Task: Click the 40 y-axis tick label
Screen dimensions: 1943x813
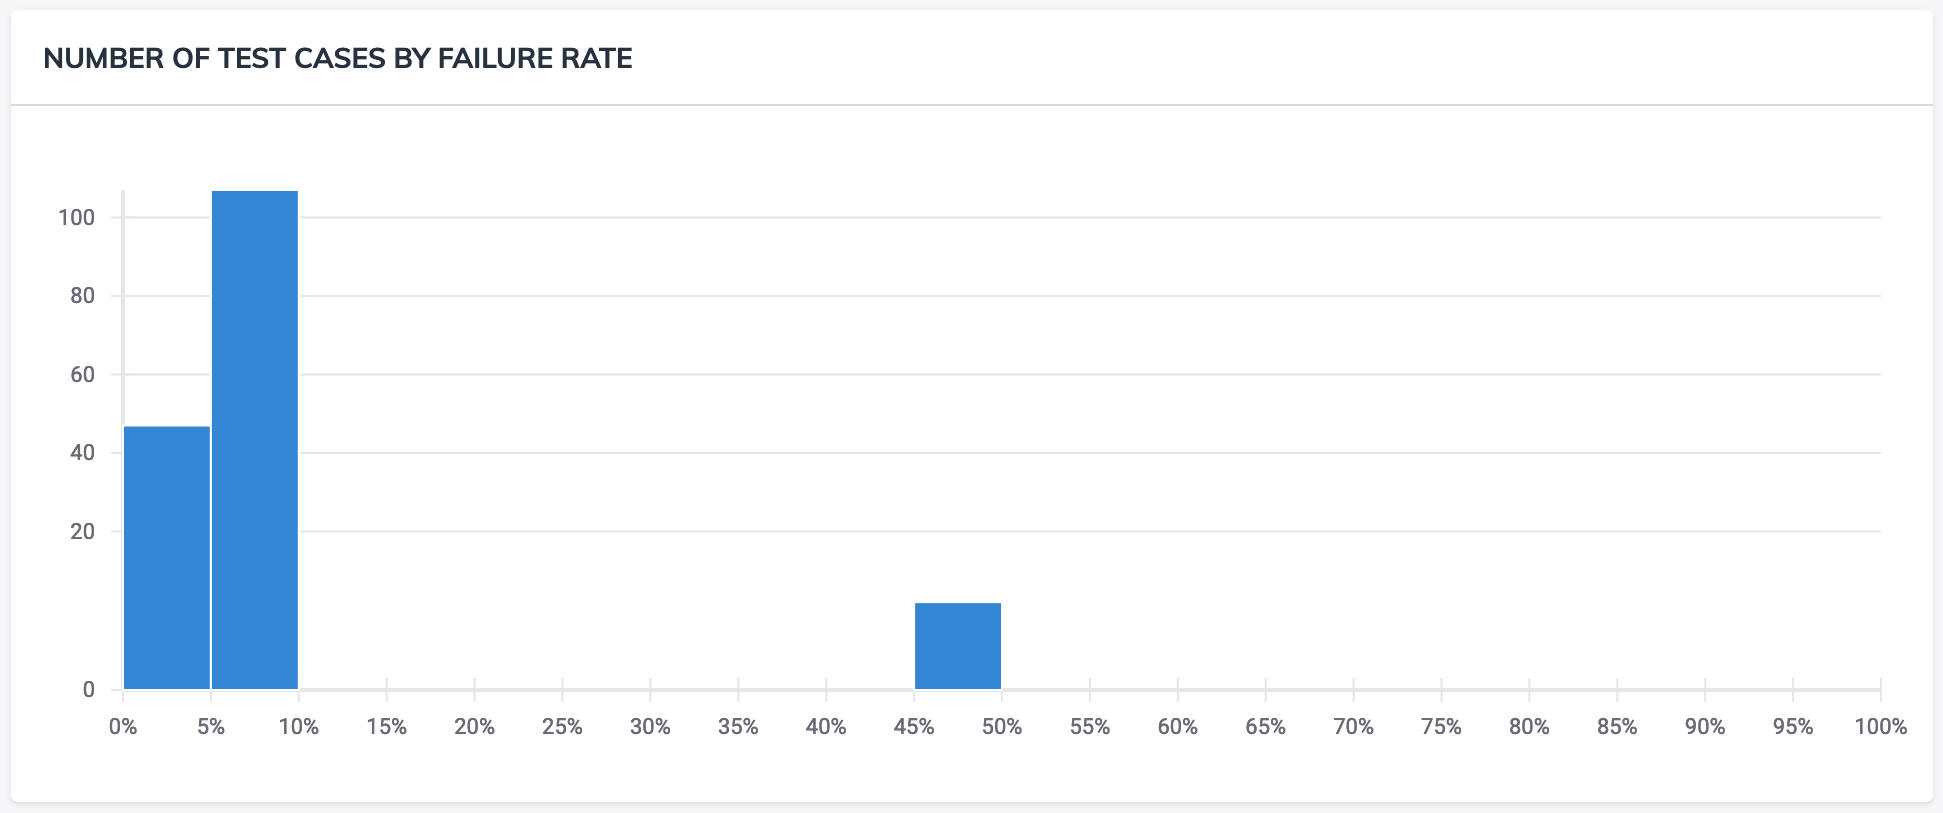Action: pos(83,453)
